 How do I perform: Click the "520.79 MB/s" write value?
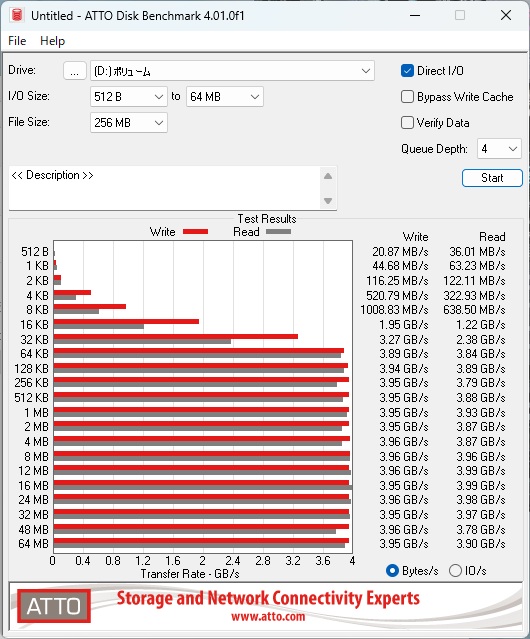coord(397,295)
